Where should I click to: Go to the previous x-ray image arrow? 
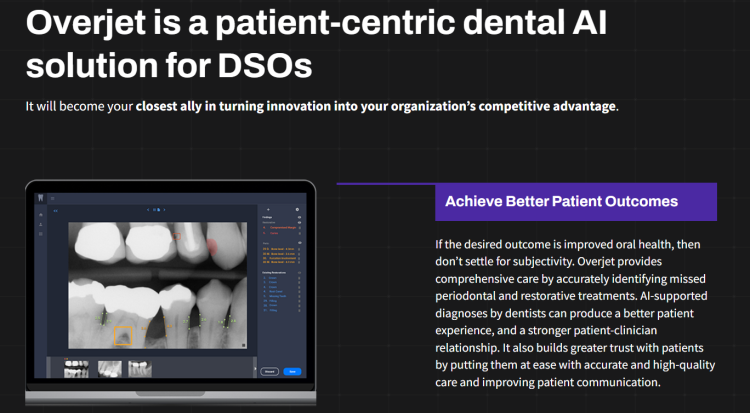coord(148,210)
